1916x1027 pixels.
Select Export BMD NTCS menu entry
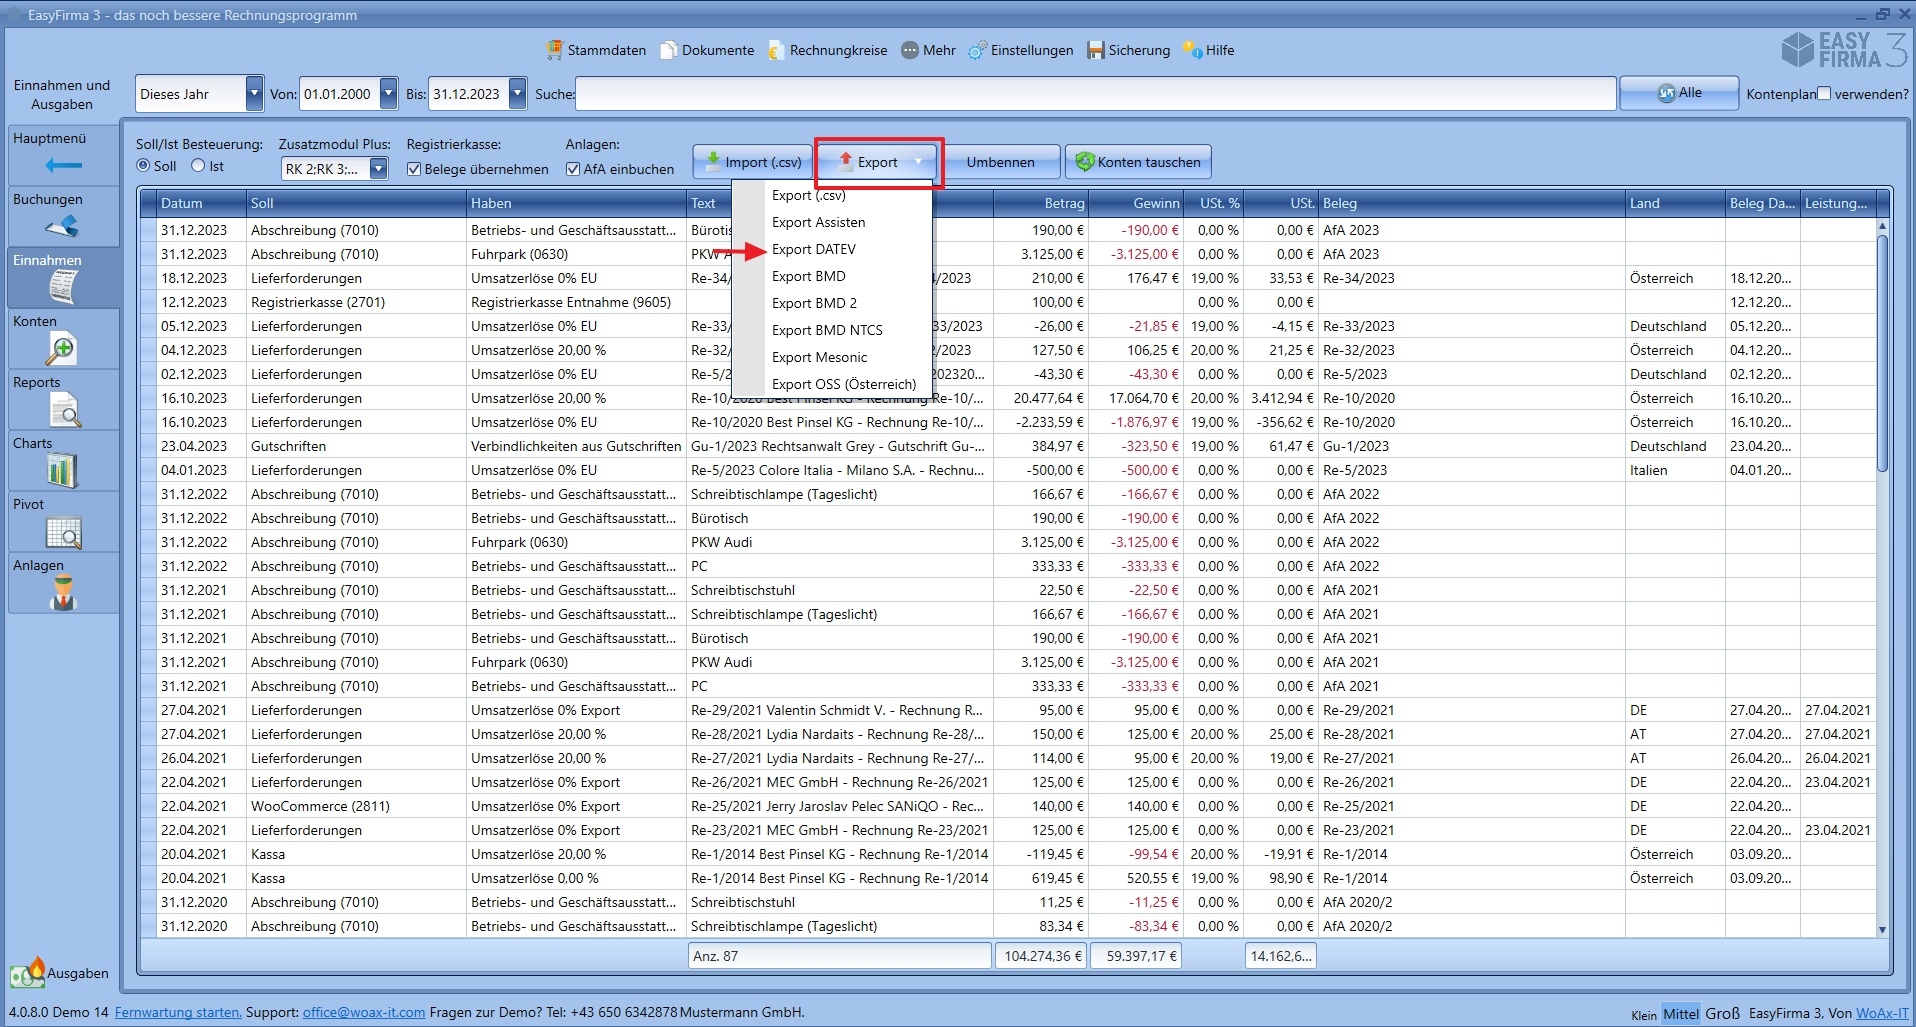pyautogui.click(x=826, y=330)
